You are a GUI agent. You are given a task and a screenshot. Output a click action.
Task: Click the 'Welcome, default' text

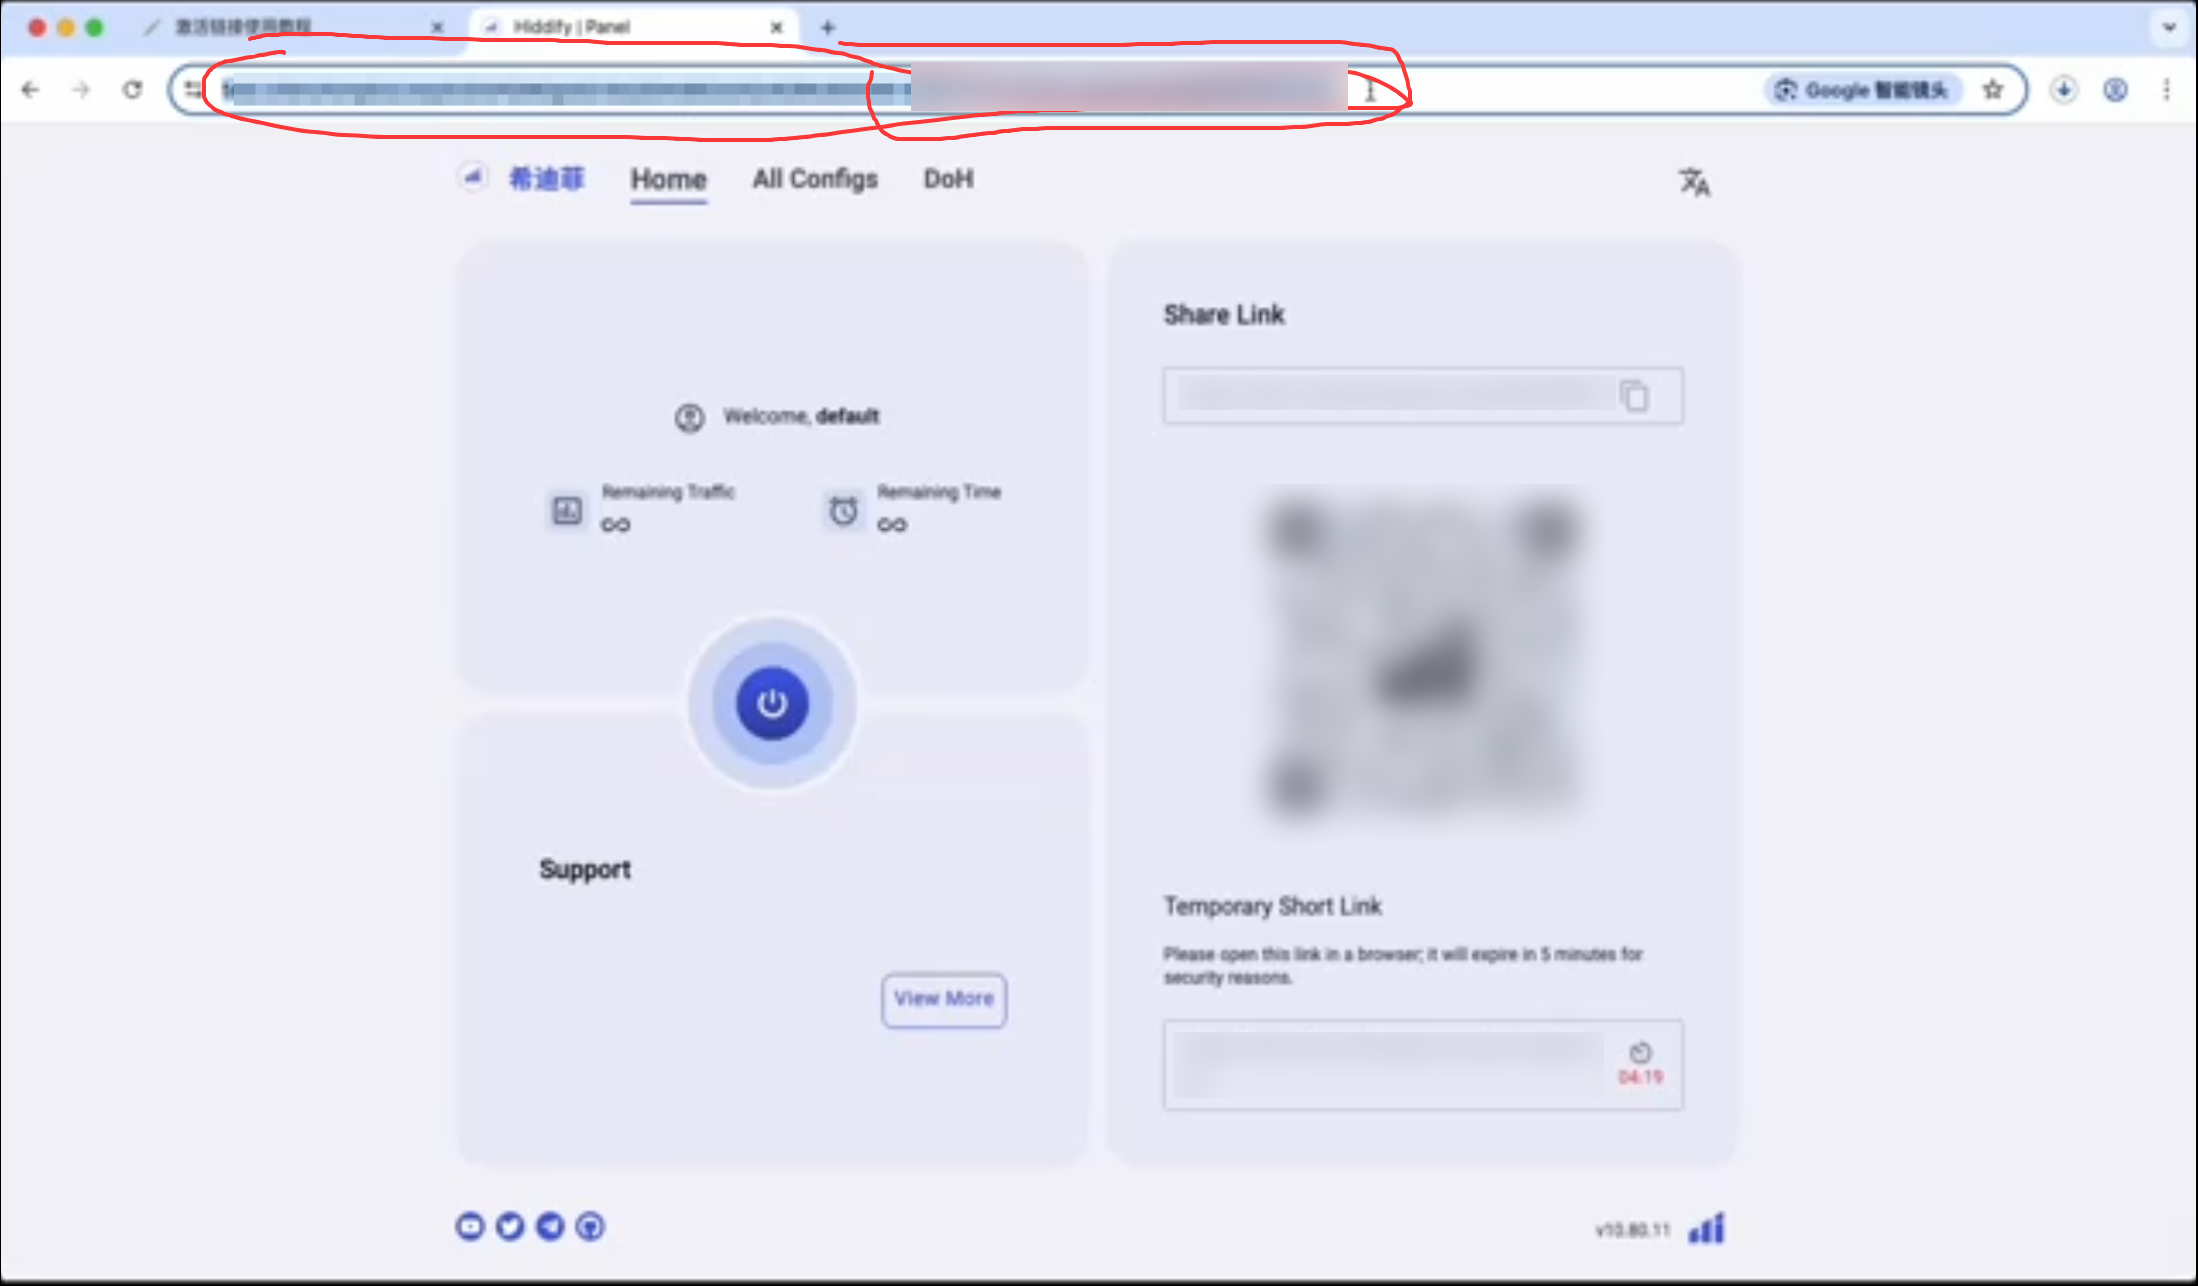(801, 416)
